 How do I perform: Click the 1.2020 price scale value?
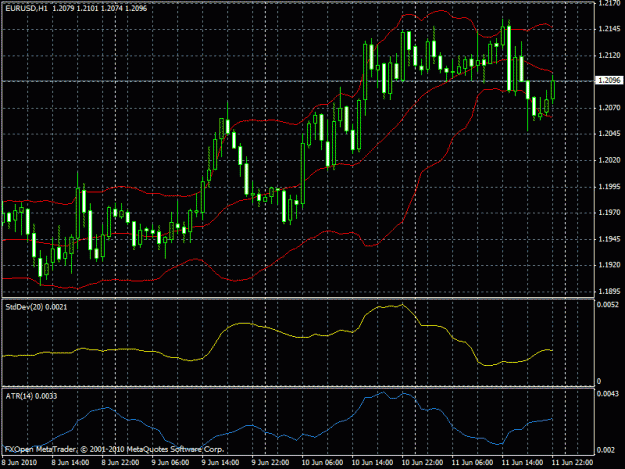(609, 160)
